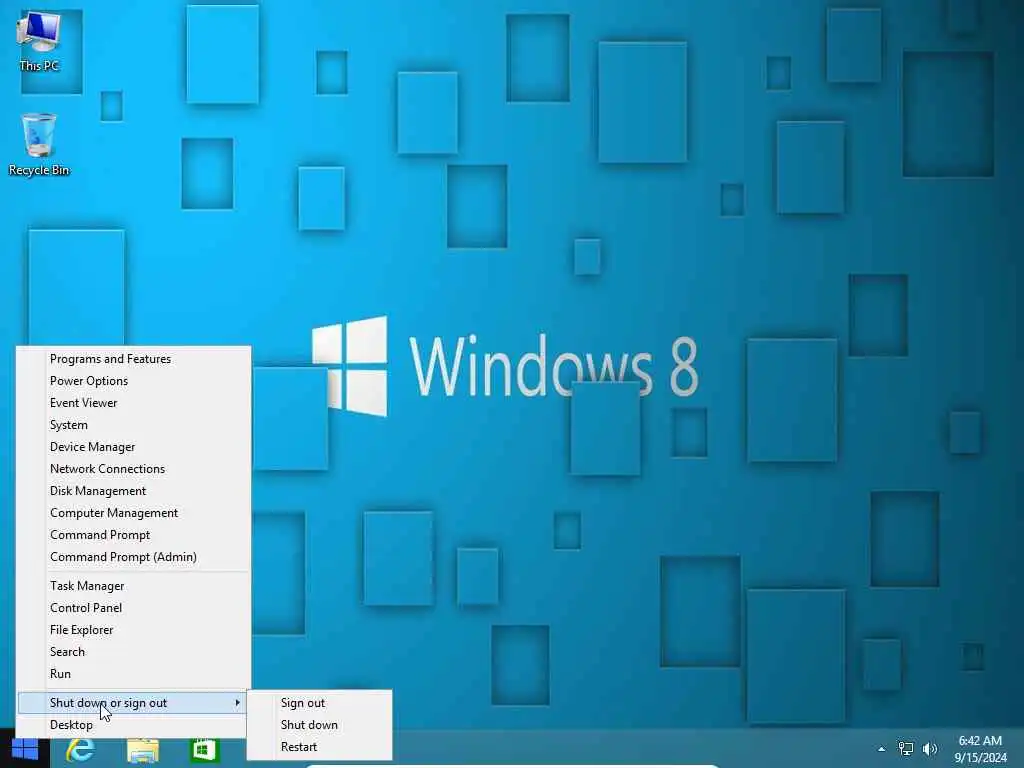Image resolution: width=1024 pixels, height=768 pixels.
Task: Open Disk Management
Action: [x=133, y=491]
